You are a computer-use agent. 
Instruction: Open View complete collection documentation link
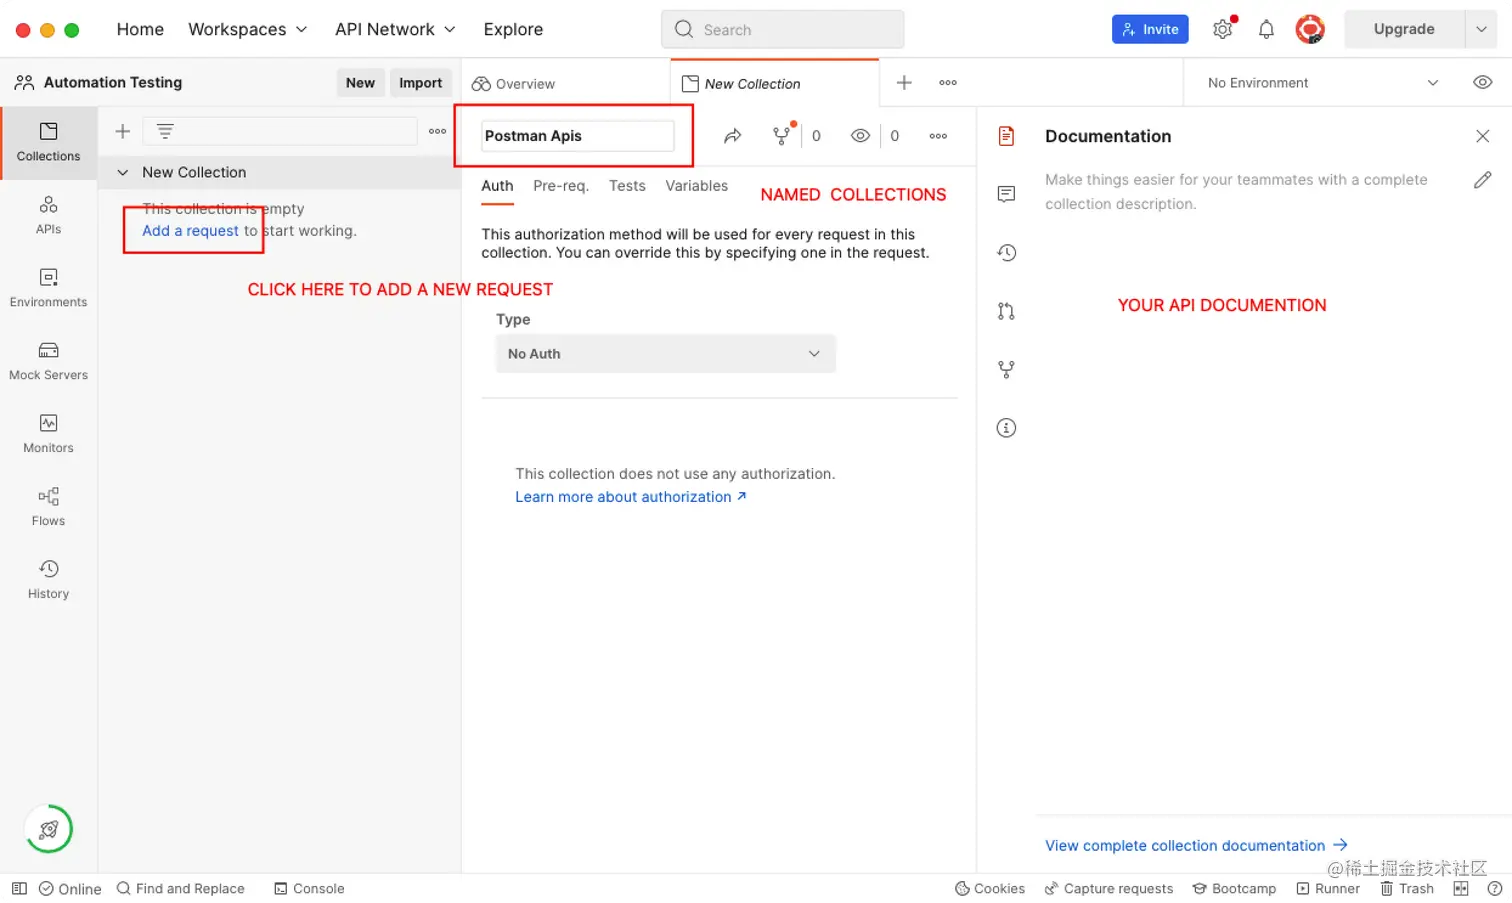coord(1197,846)
